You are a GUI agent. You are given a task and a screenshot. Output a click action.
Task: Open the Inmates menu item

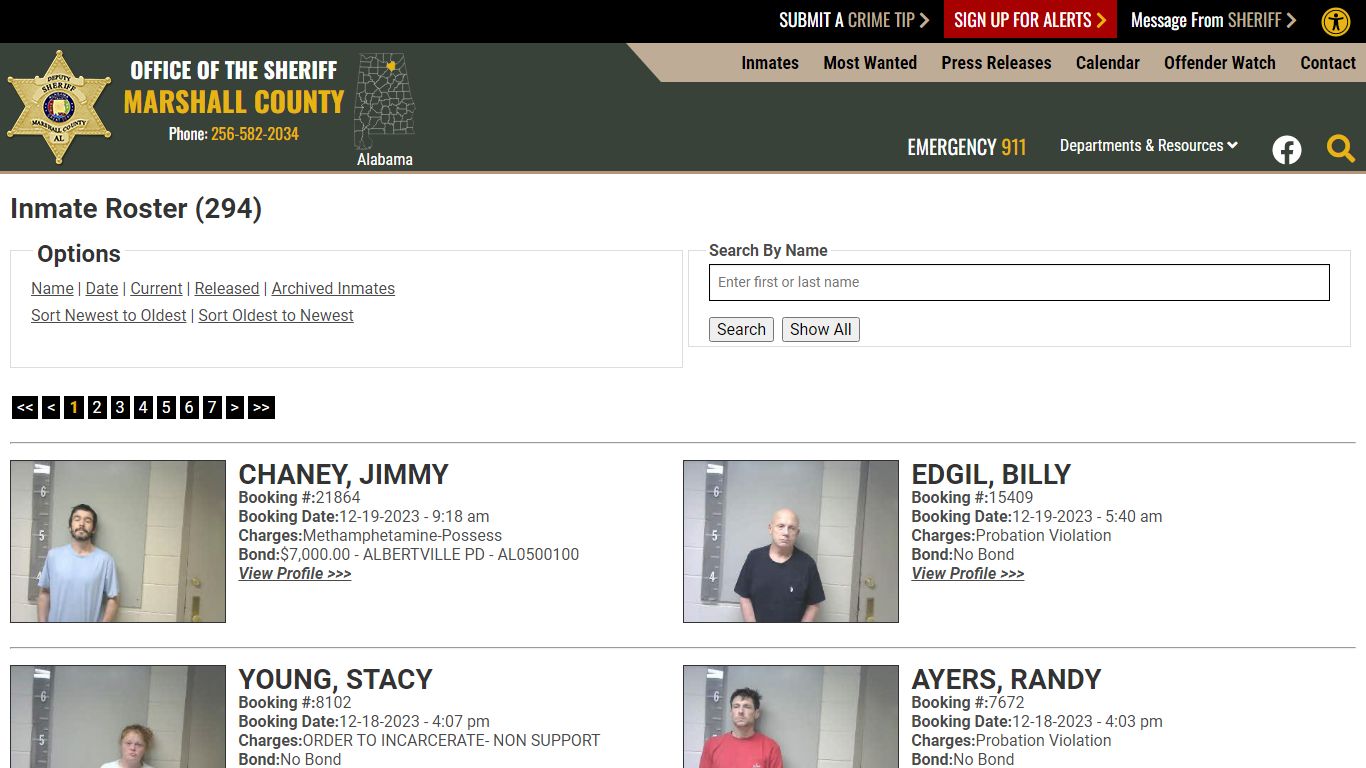click(770, 62)
